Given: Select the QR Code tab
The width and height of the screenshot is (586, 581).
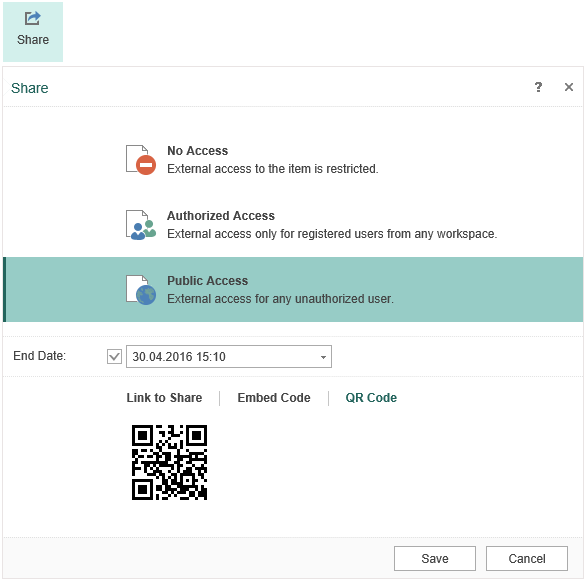Looking at the screenshot, I should click(371, 398).
